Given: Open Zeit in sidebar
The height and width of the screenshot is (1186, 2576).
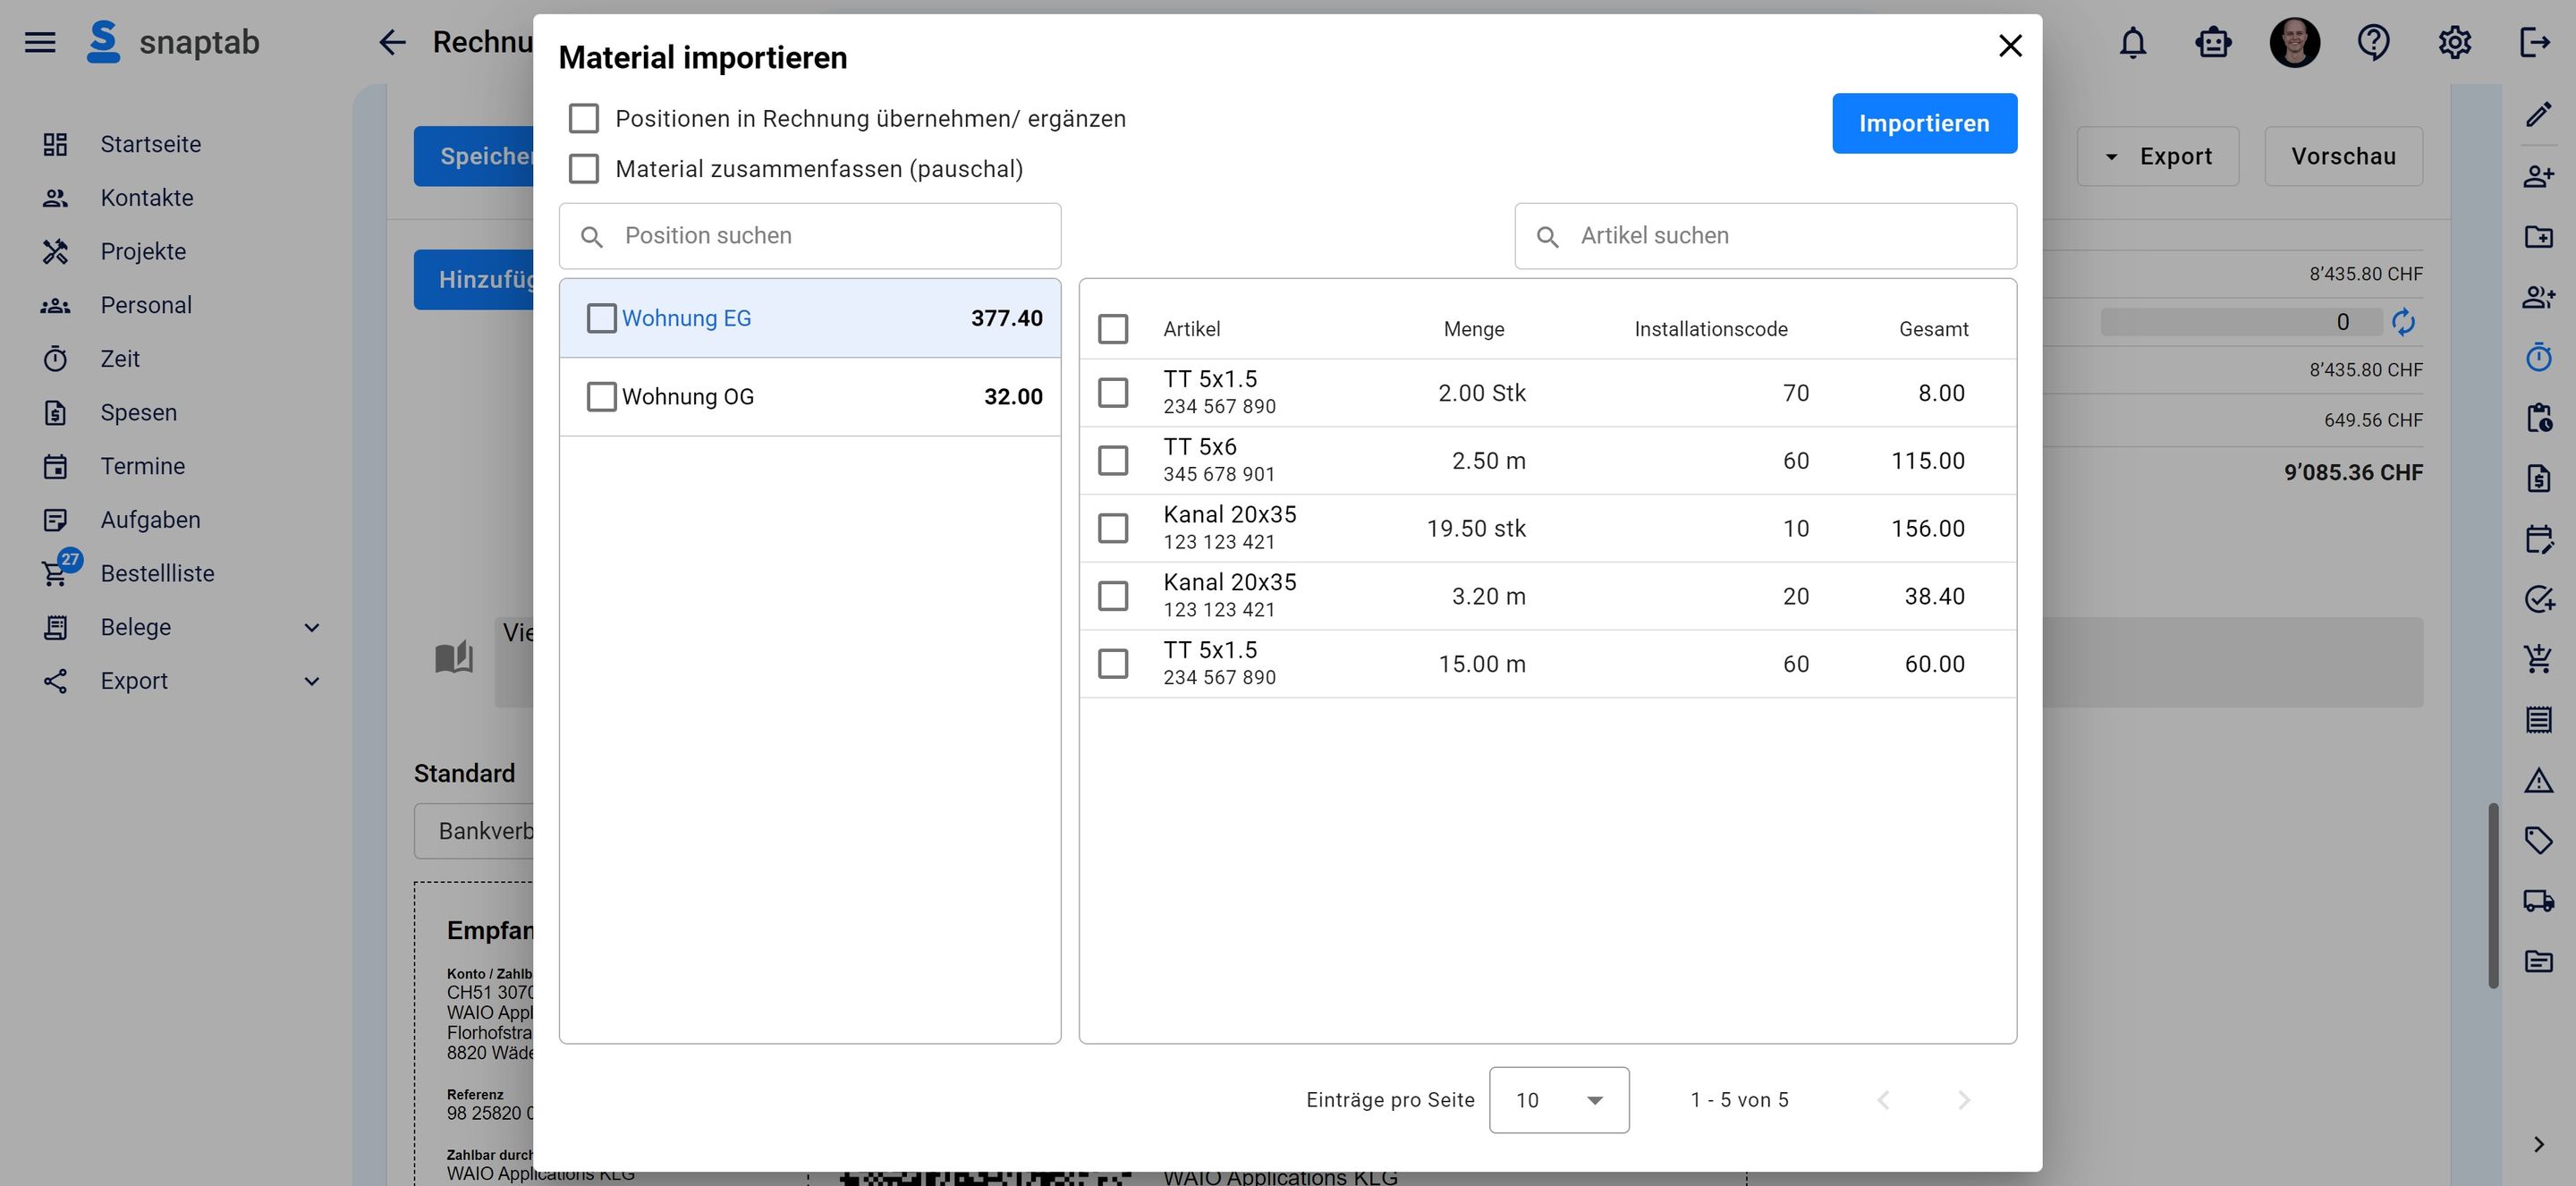Looking at the screenshot, I should tap(120, 359).
